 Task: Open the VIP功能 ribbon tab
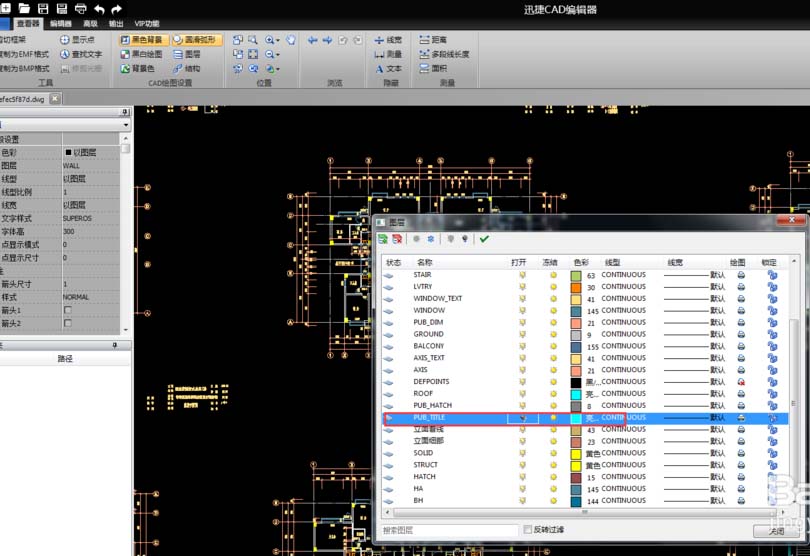pyautogui.click(x=147, y=23)
